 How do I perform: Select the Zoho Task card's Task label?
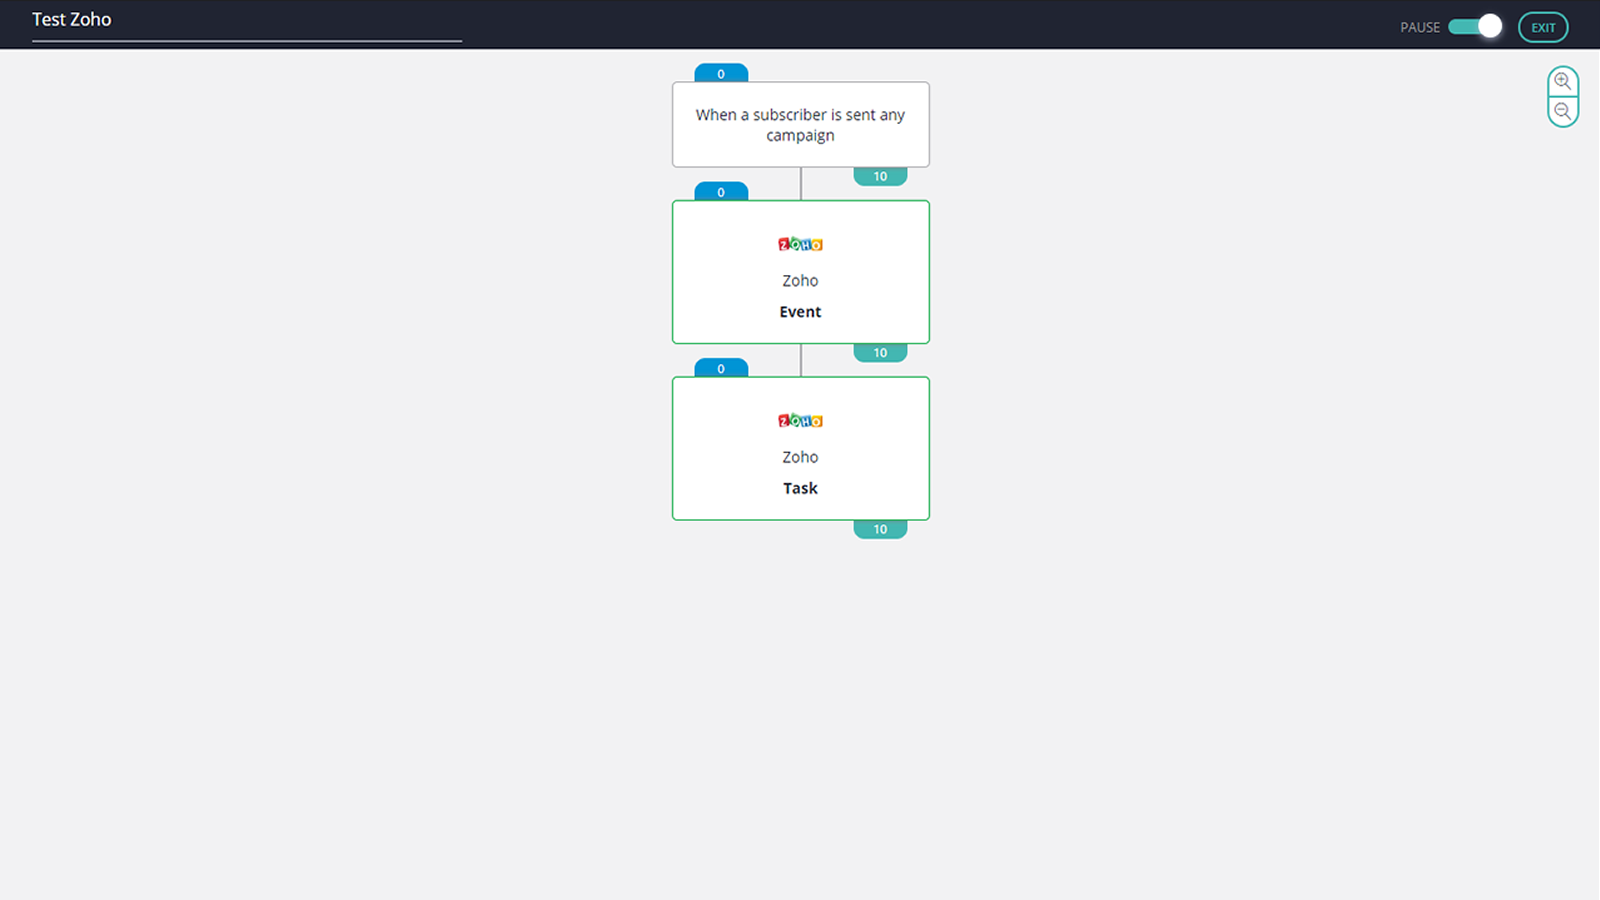800,488
